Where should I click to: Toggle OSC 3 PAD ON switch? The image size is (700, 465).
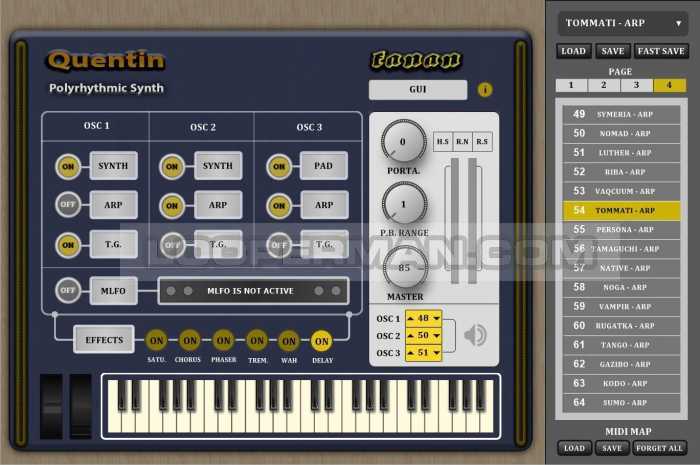279,166
